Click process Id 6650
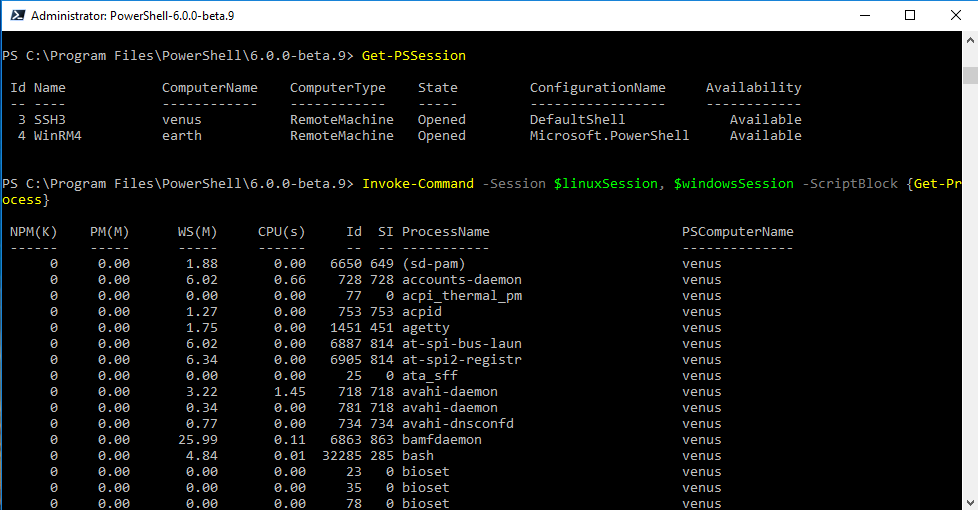Screen dimensions: 978x510 [x=346, y=264]
